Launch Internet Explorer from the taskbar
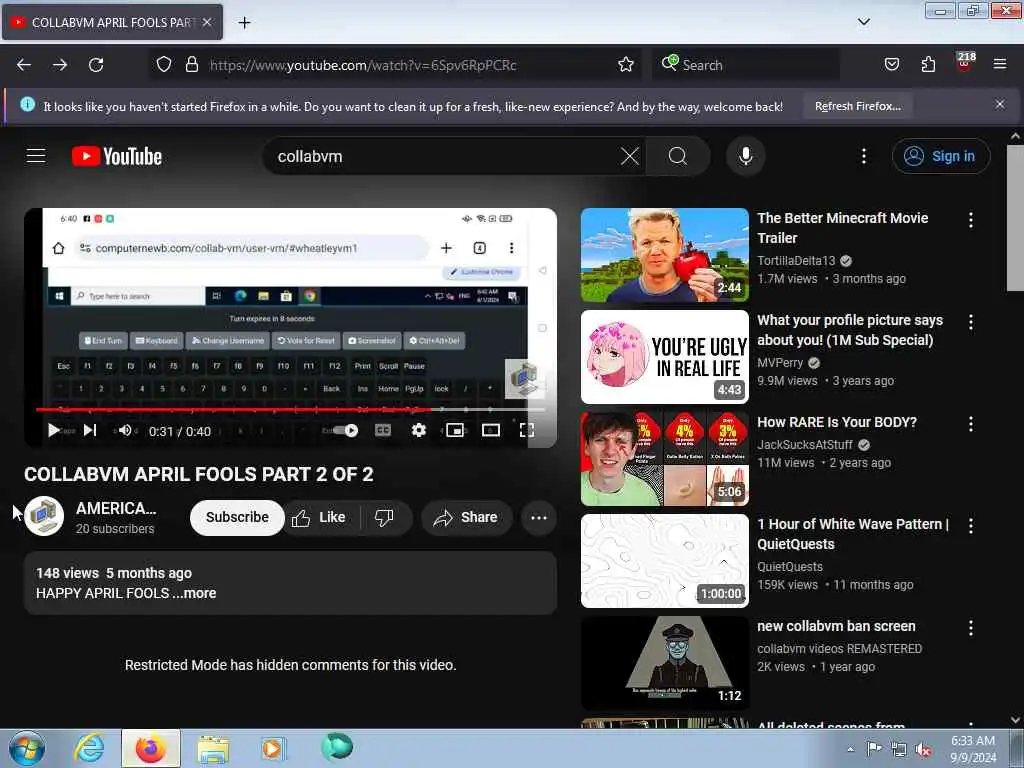The image size is (1024, 768). pos(89,748)
